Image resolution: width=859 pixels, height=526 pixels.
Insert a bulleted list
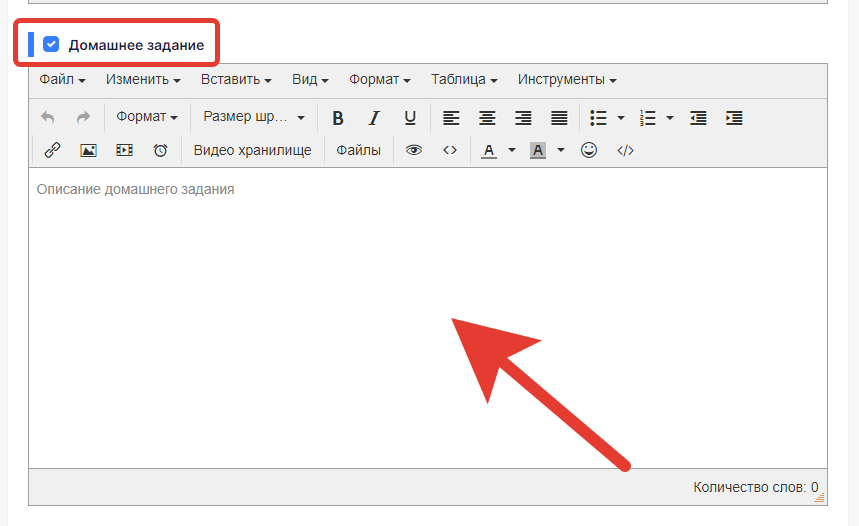coord(598,118)
